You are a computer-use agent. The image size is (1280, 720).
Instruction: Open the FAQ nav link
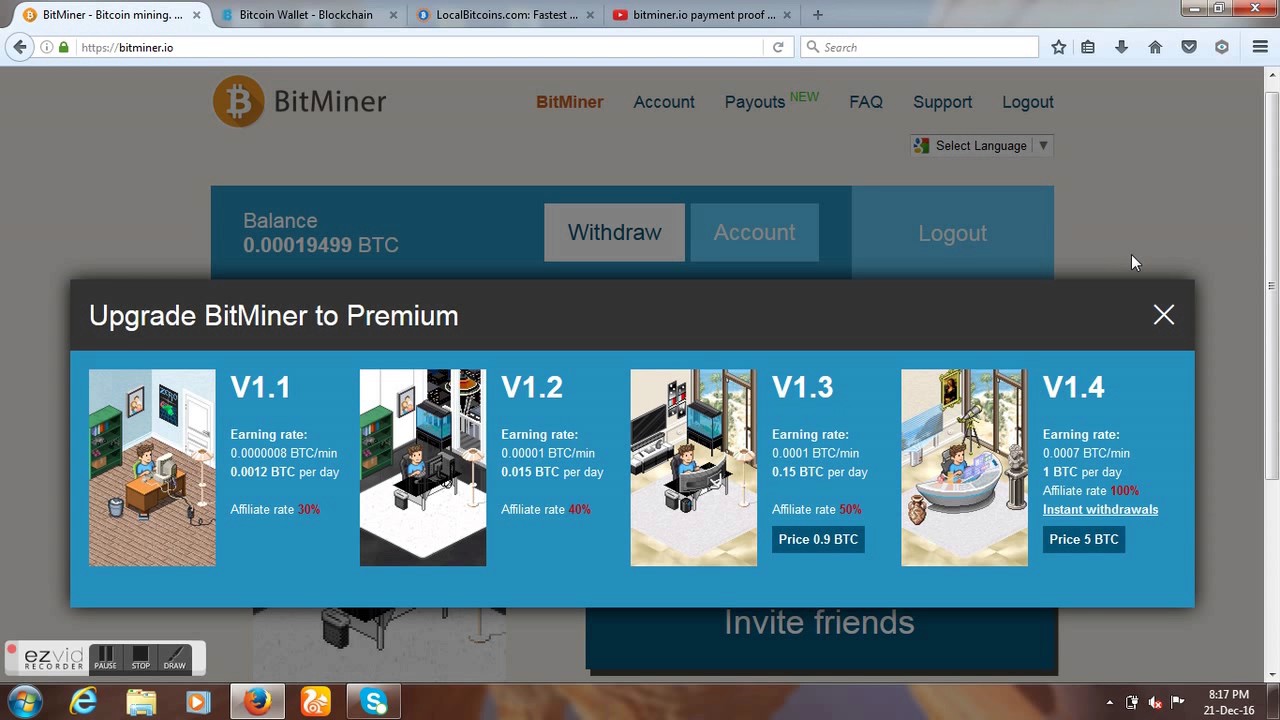pos(866,102)
